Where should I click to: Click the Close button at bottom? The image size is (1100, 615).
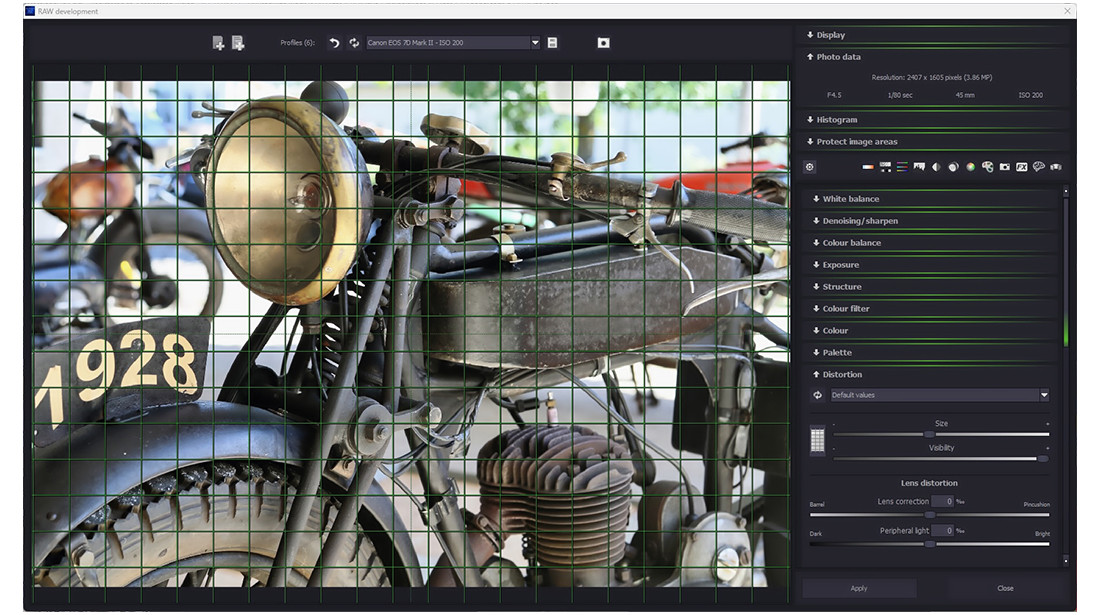1005,588
